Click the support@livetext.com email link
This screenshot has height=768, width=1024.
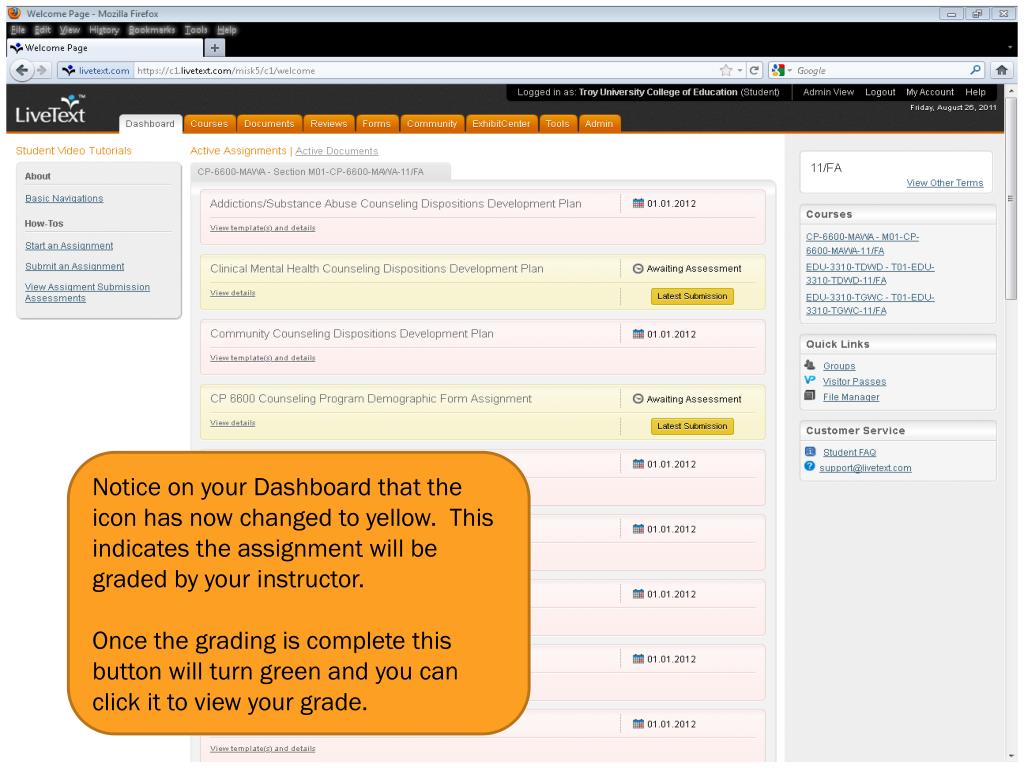(865, 468)
